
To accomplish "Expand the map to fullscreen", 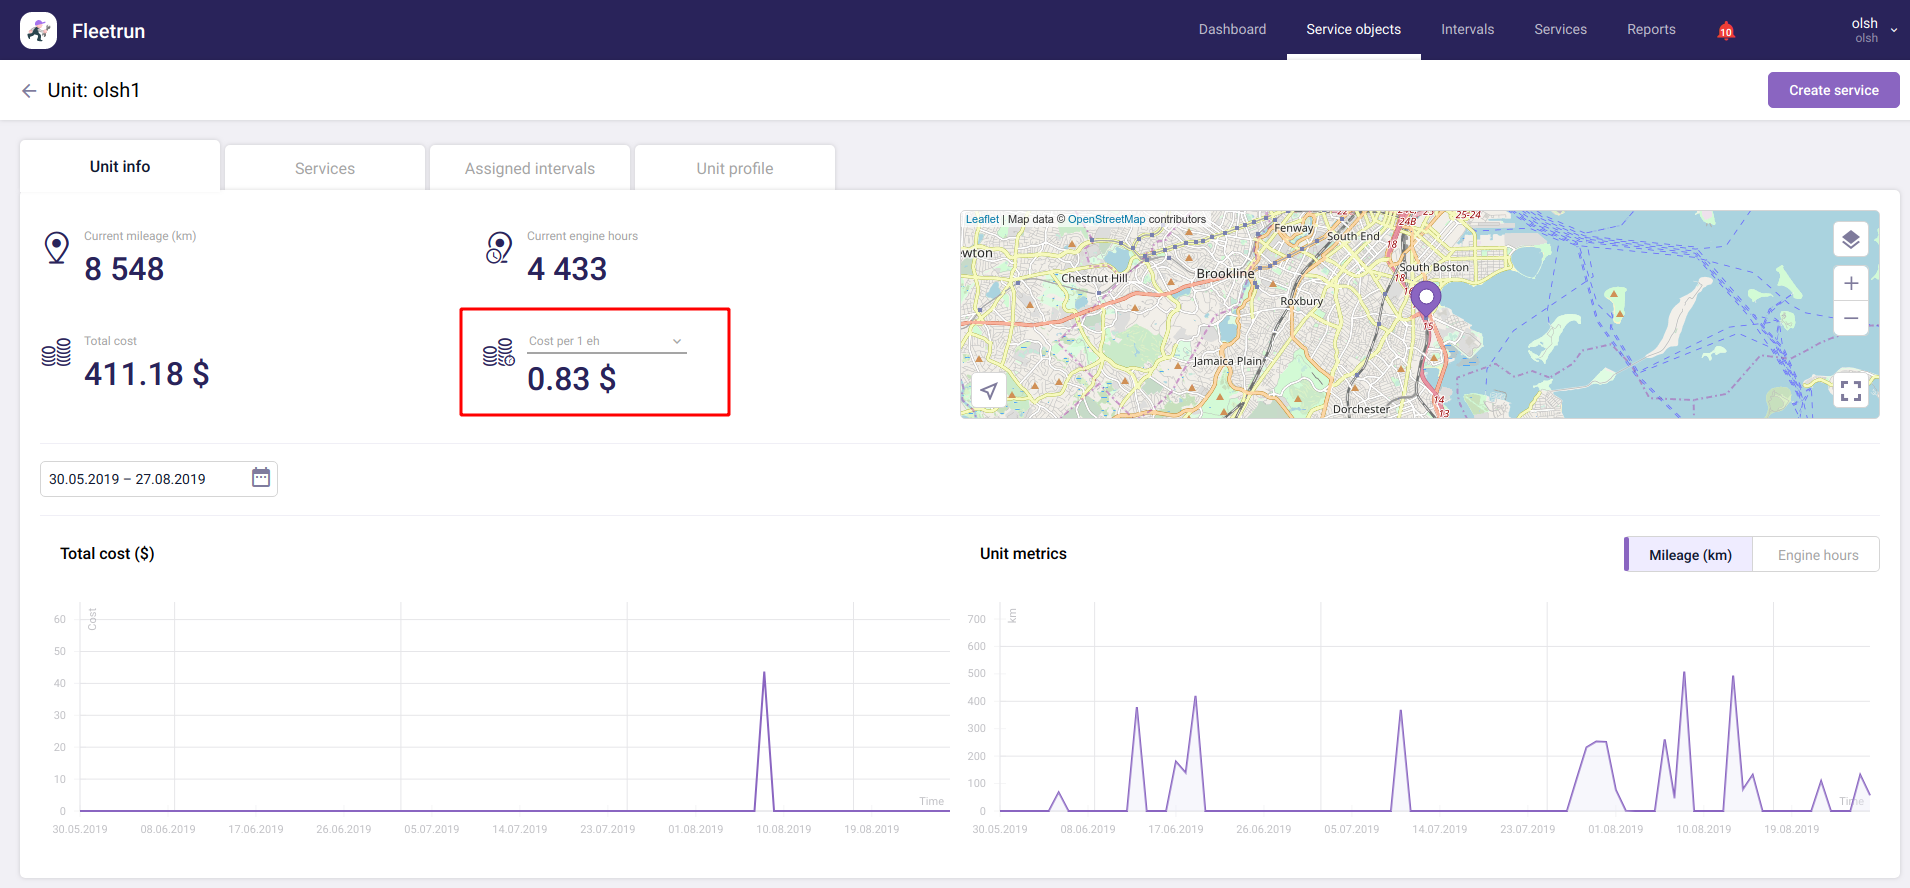I will click(x=1850, y=391).
